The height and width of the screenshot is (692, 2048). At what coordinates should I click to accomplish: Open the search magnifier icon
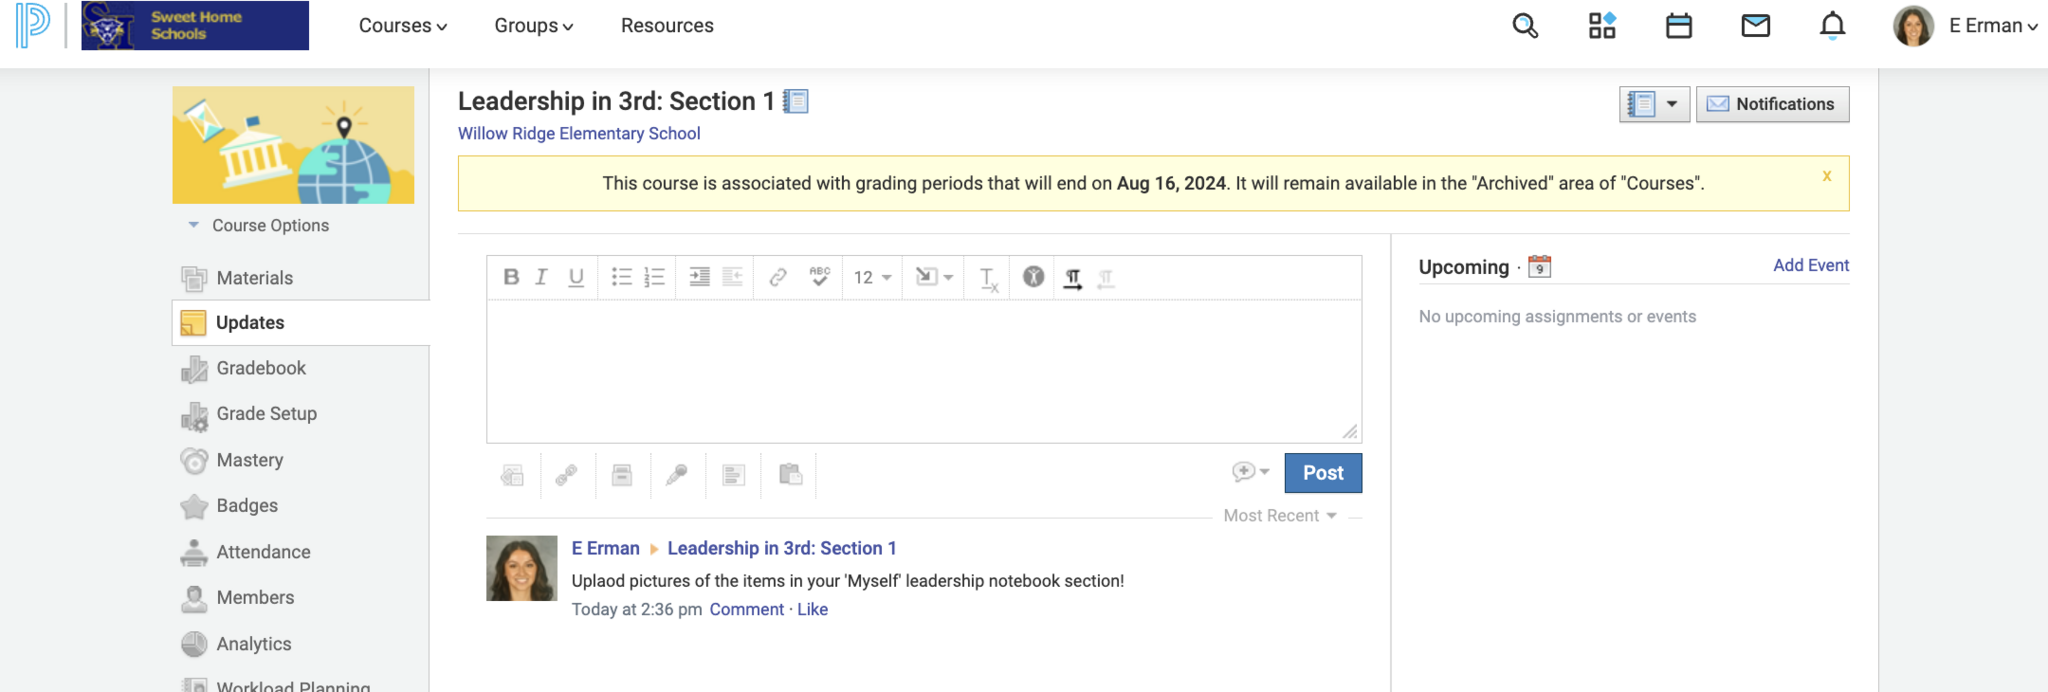click(x=1524, y=26)
